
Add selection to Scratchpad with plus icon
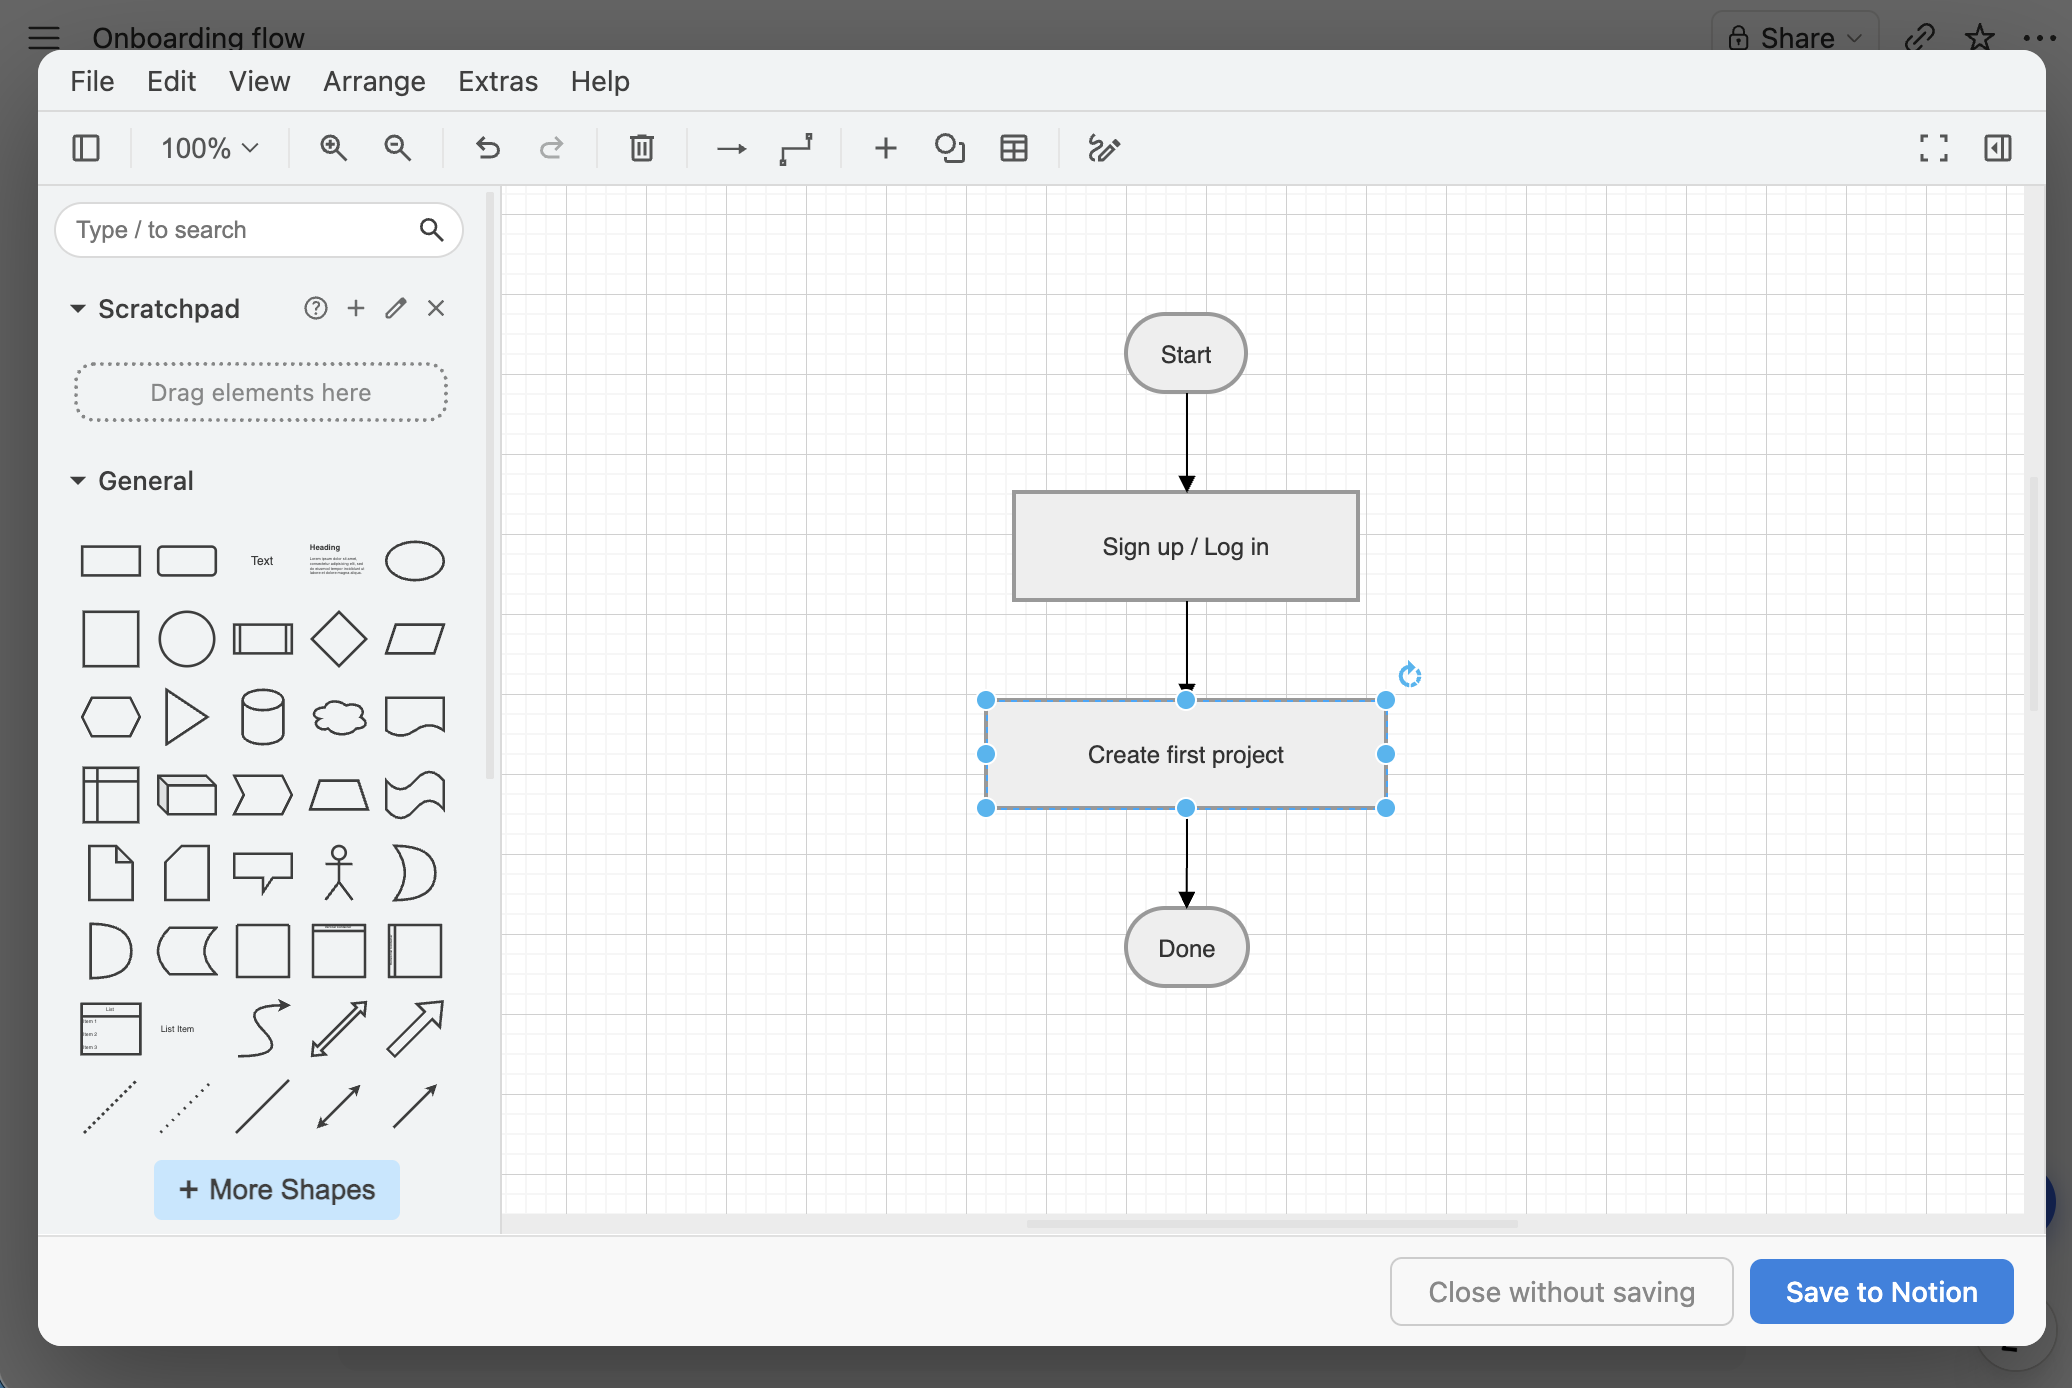point(356,308)
